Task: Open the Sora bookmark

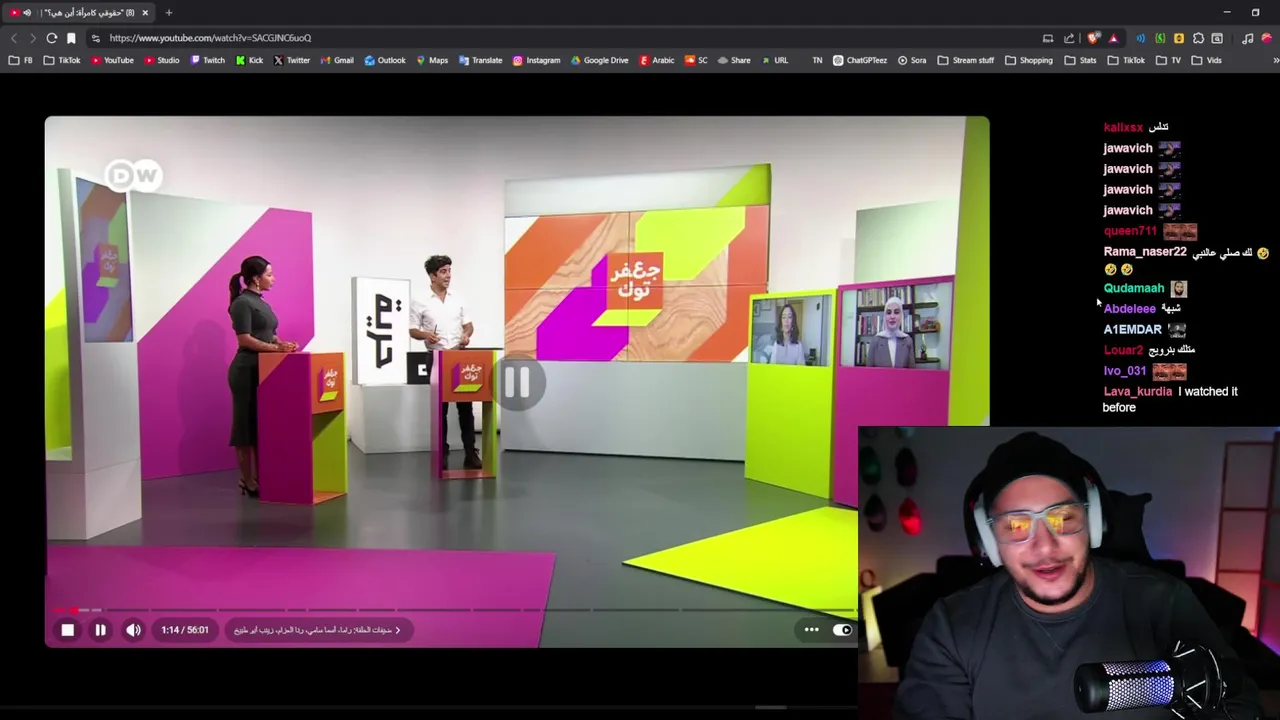Action: [912, 60]
